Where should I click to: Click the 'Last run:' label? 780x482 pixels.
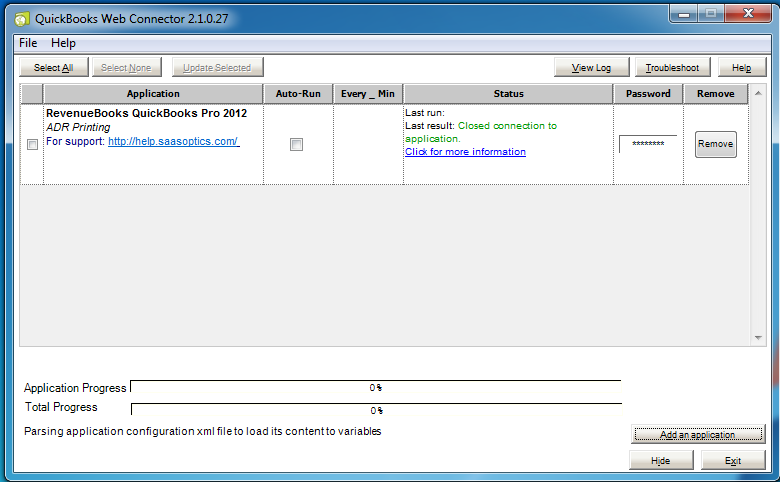click(x=425, y=113)
